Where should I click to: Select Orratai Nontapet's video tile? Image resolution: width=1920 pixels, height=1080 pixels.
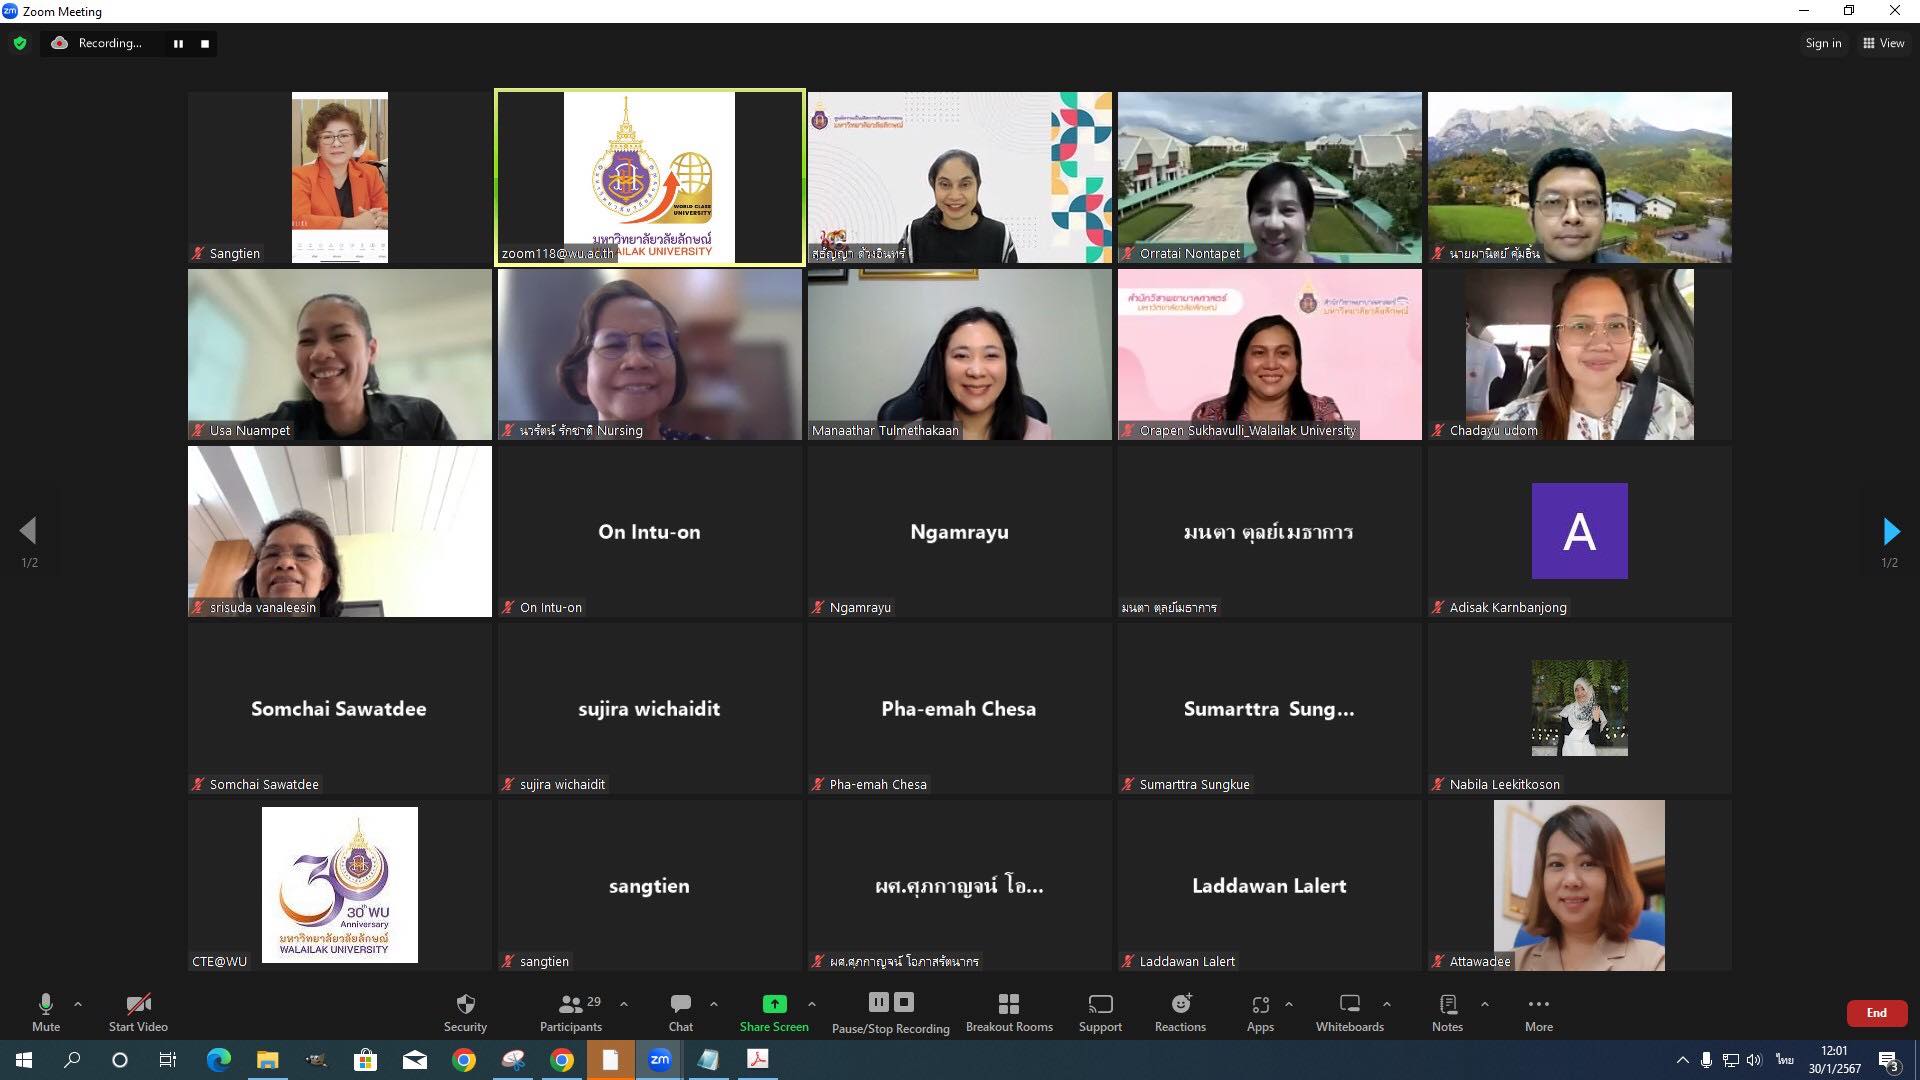[x=1270, y=177]
